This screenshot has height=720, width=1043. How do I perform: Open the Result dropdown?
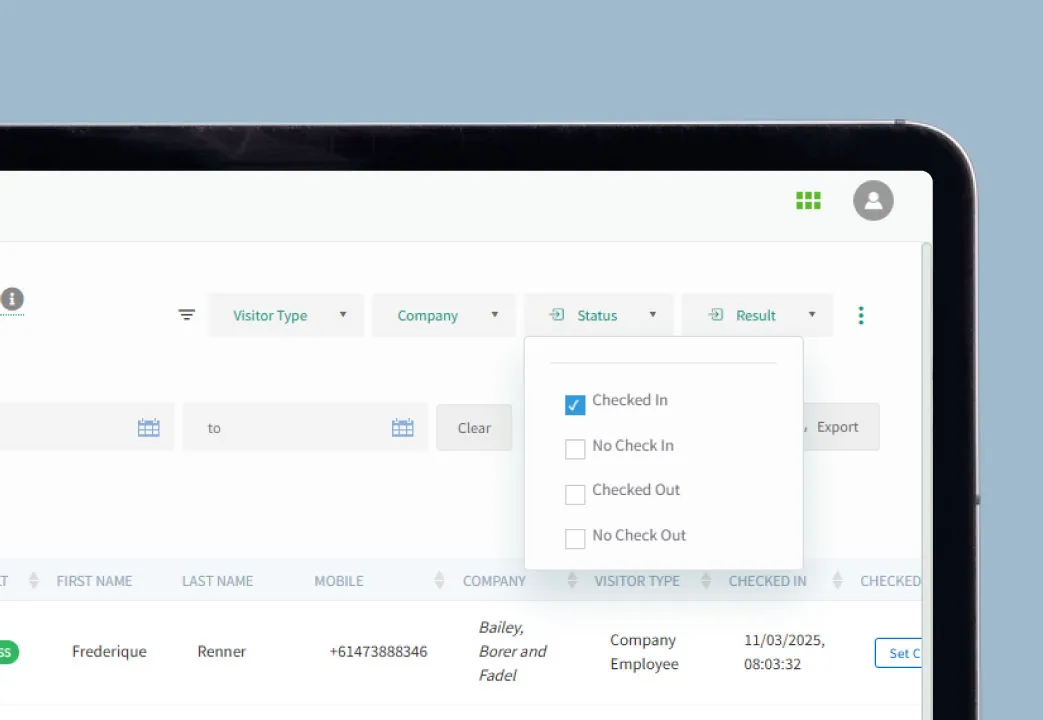click(x=756, y=315)
